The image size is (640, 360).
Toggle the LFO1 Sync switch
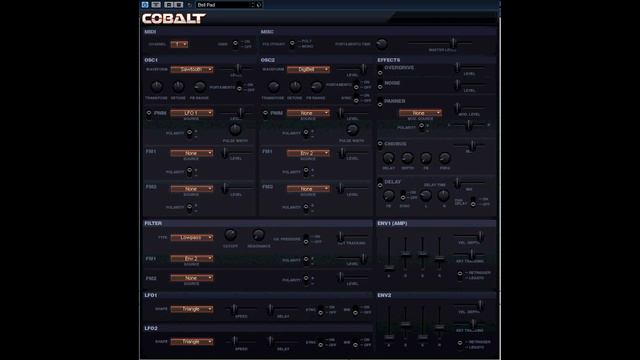tap(320, 310)
